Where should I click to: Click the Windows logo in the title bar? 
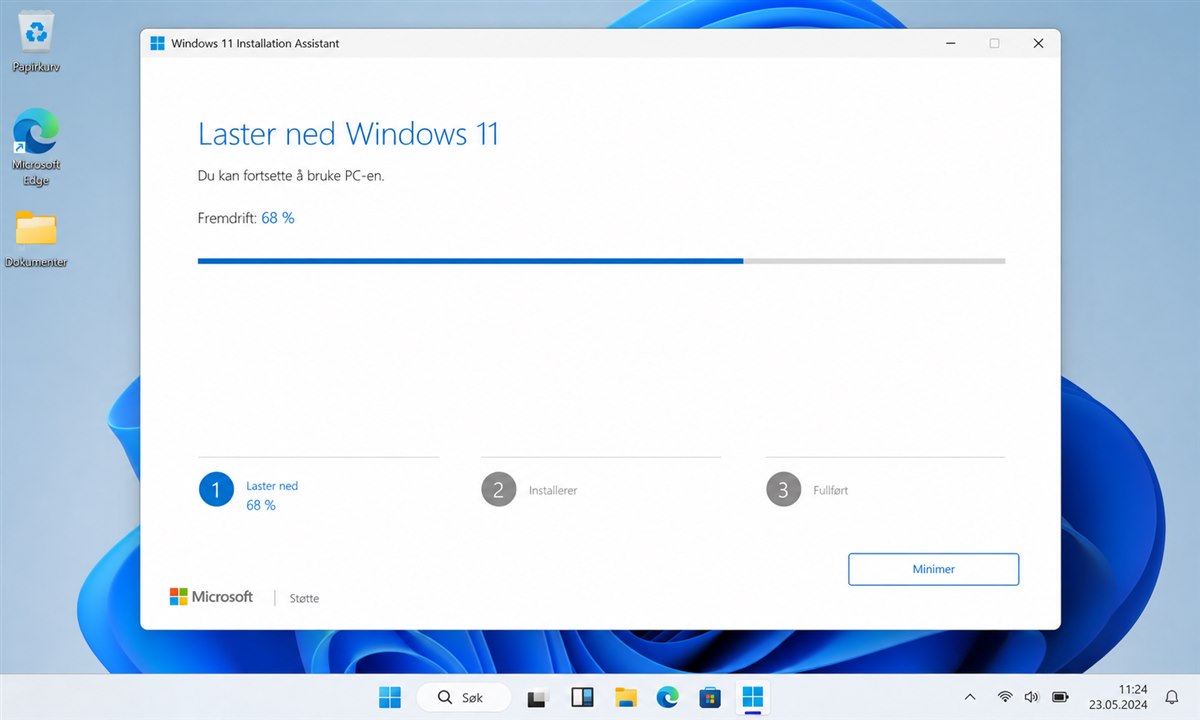click(157, 43)
